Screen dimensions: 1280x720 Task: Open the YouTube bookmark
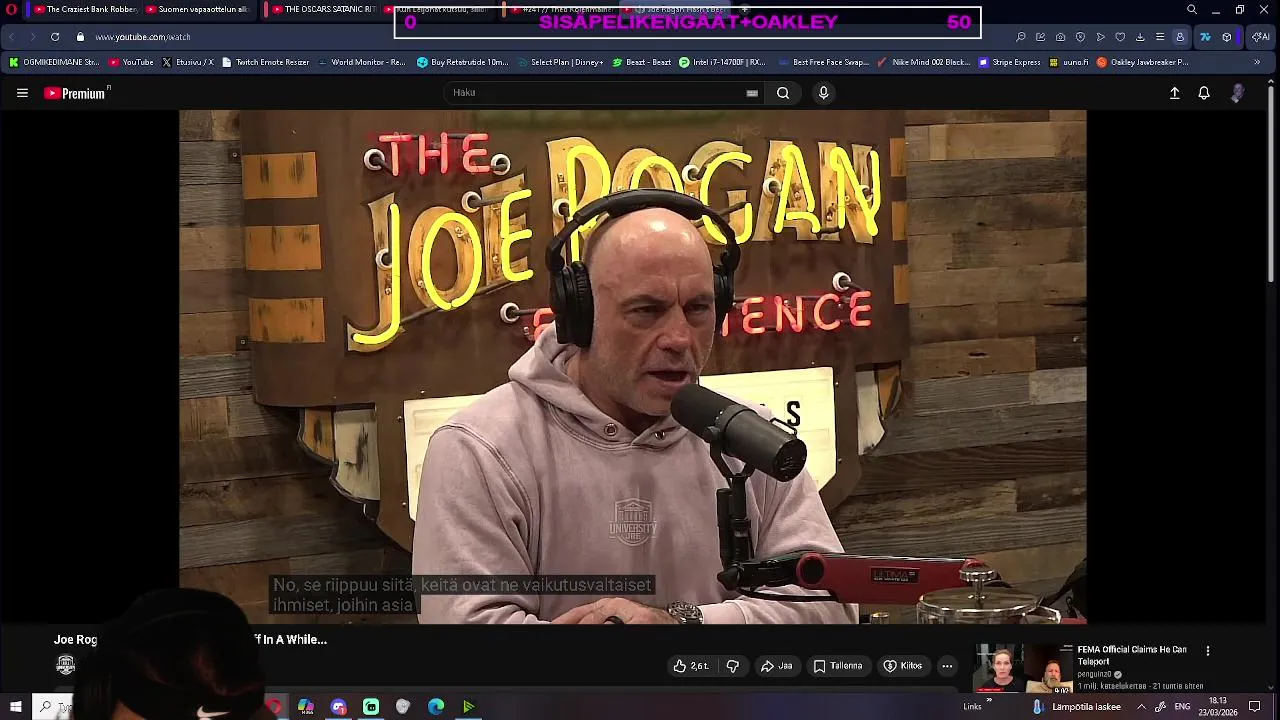coord(131,62)
